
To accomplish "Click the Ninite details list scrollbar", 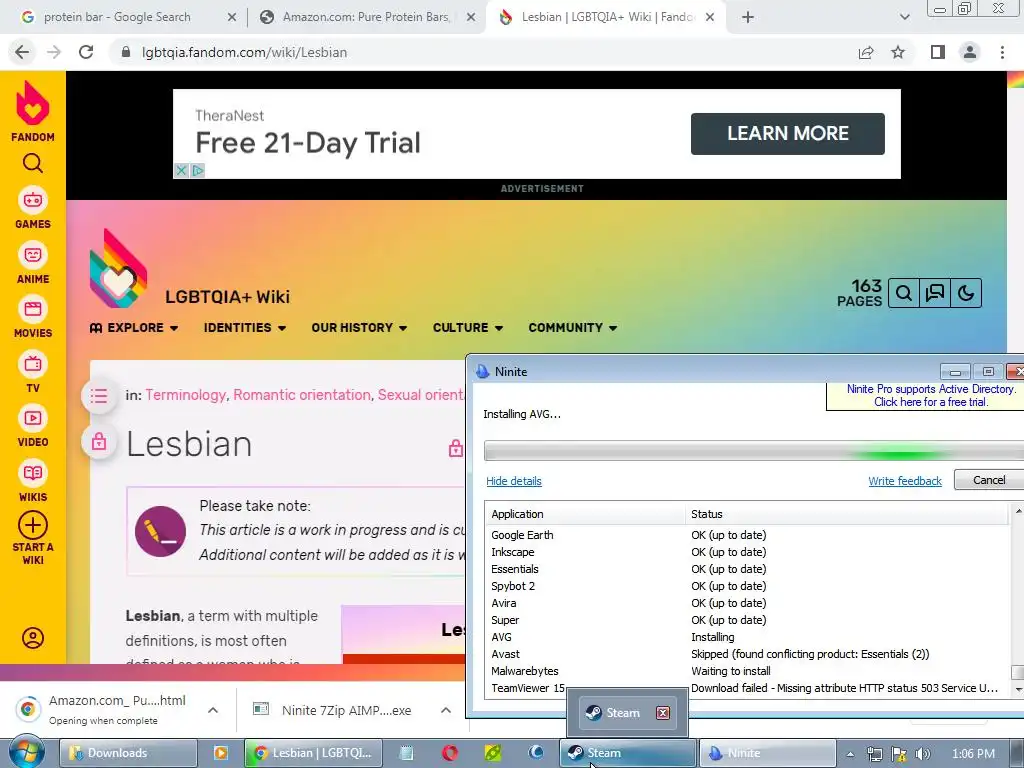I will point(1017,600).
